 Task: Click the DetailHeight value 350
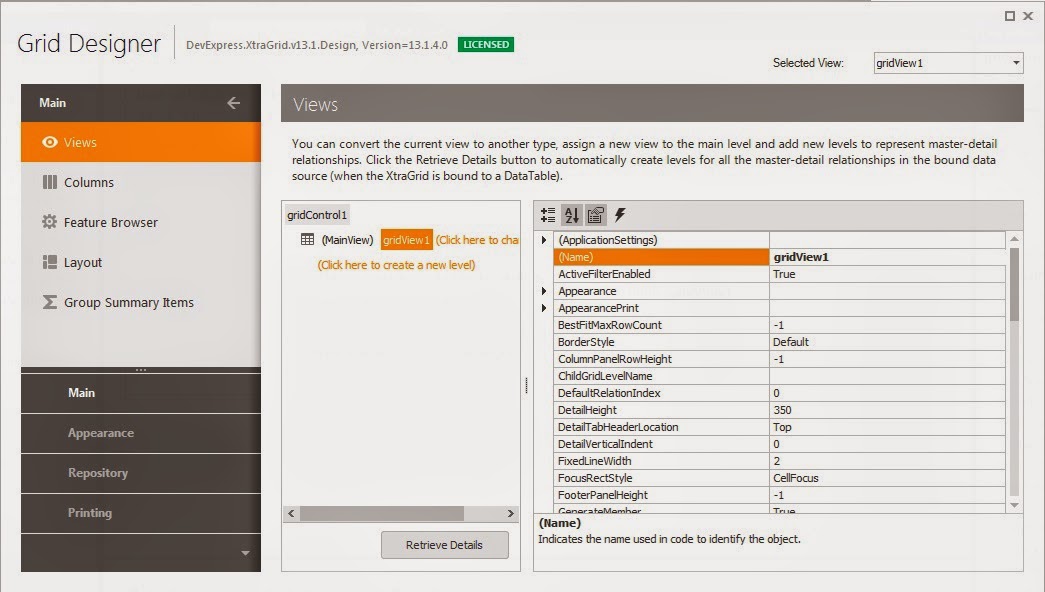point(887,410)
